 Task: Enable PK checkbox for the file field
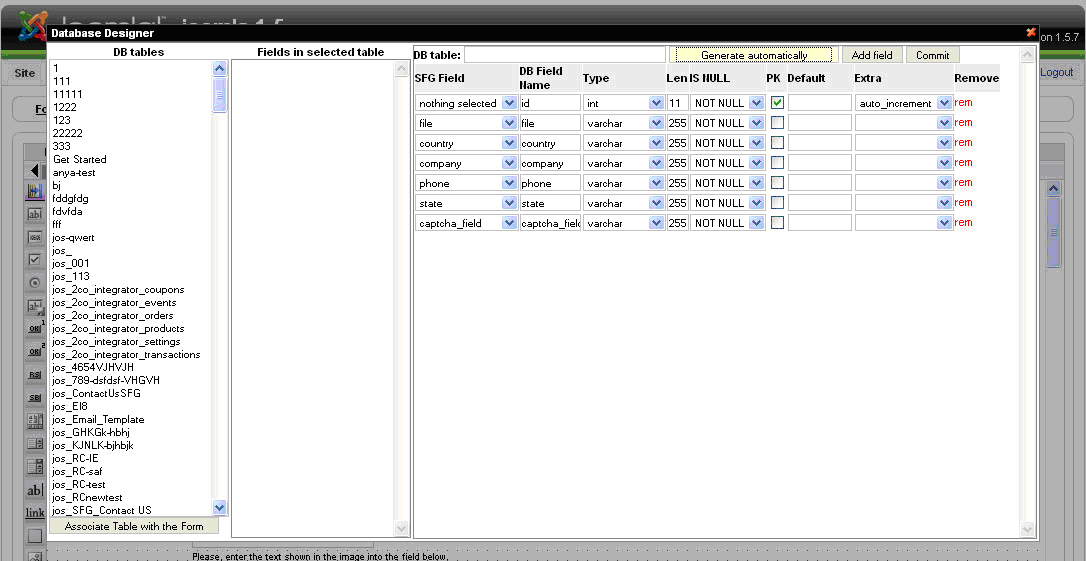777,123
